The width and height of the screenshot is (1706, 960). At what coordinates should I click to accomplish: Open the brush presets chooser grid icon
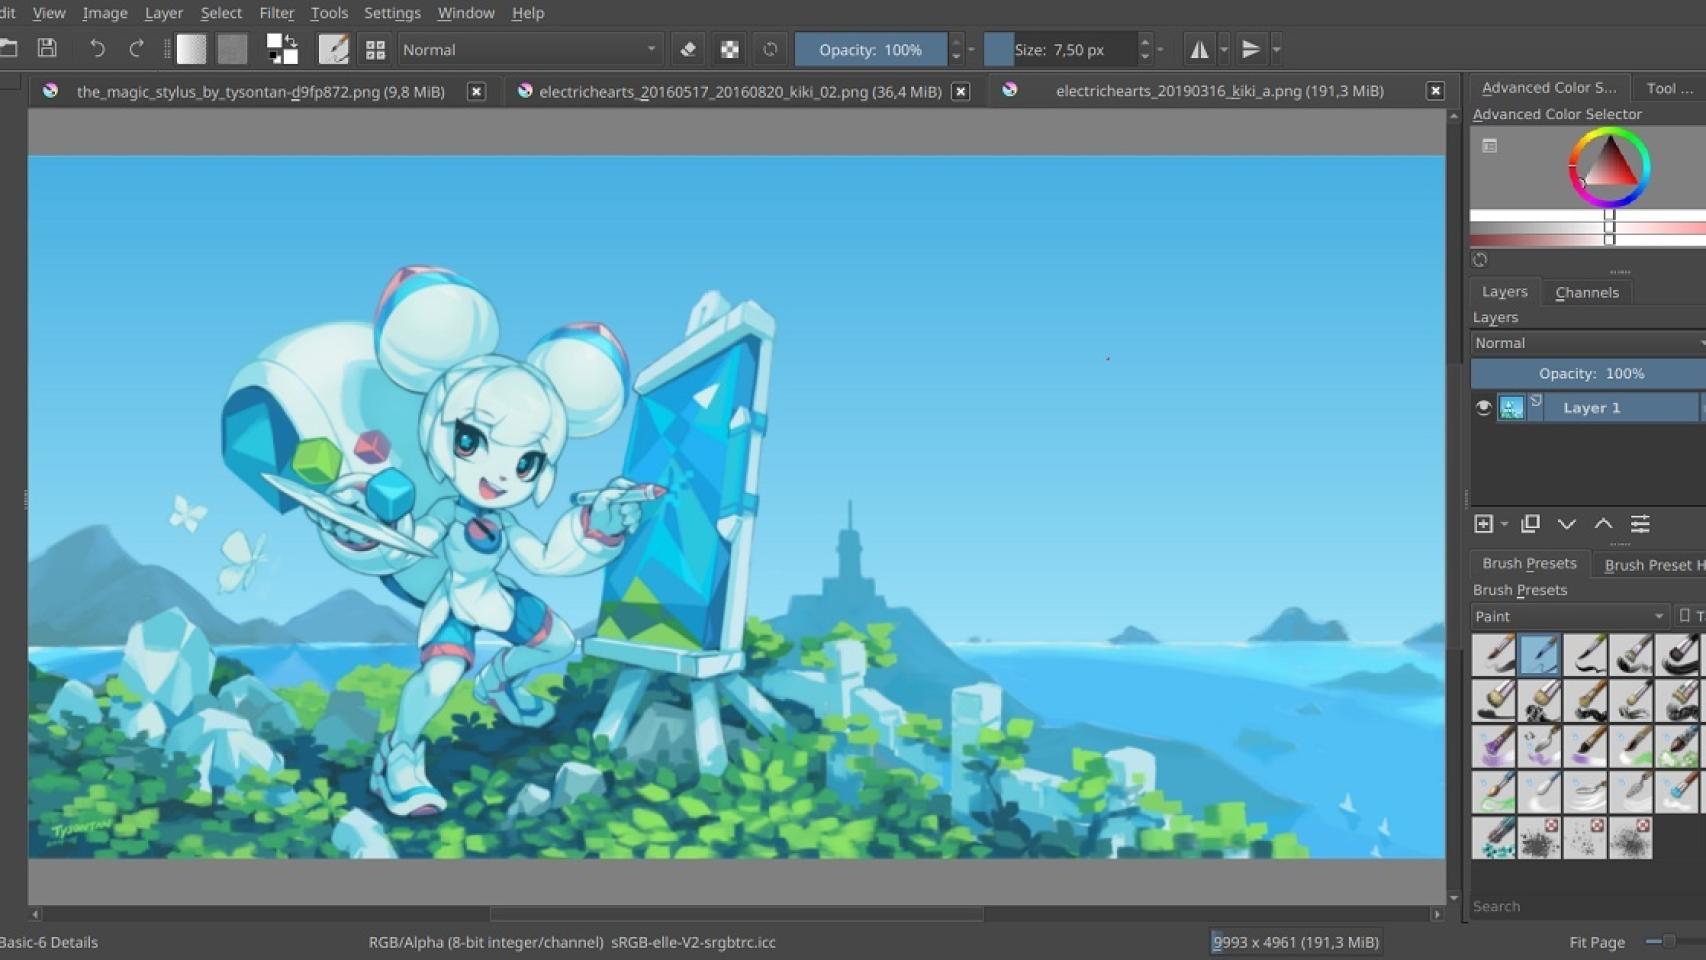375,49
